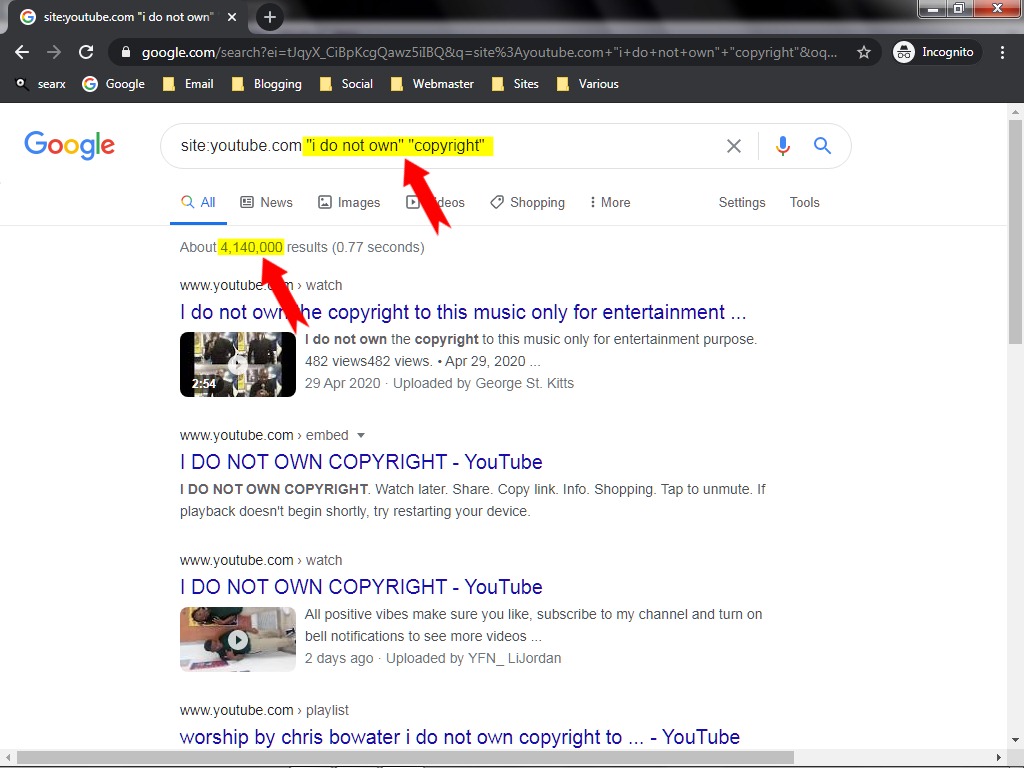The image size is (1024, 768).
Task: Open the 'worship by chris bowater' result
Action: [460, 737]
